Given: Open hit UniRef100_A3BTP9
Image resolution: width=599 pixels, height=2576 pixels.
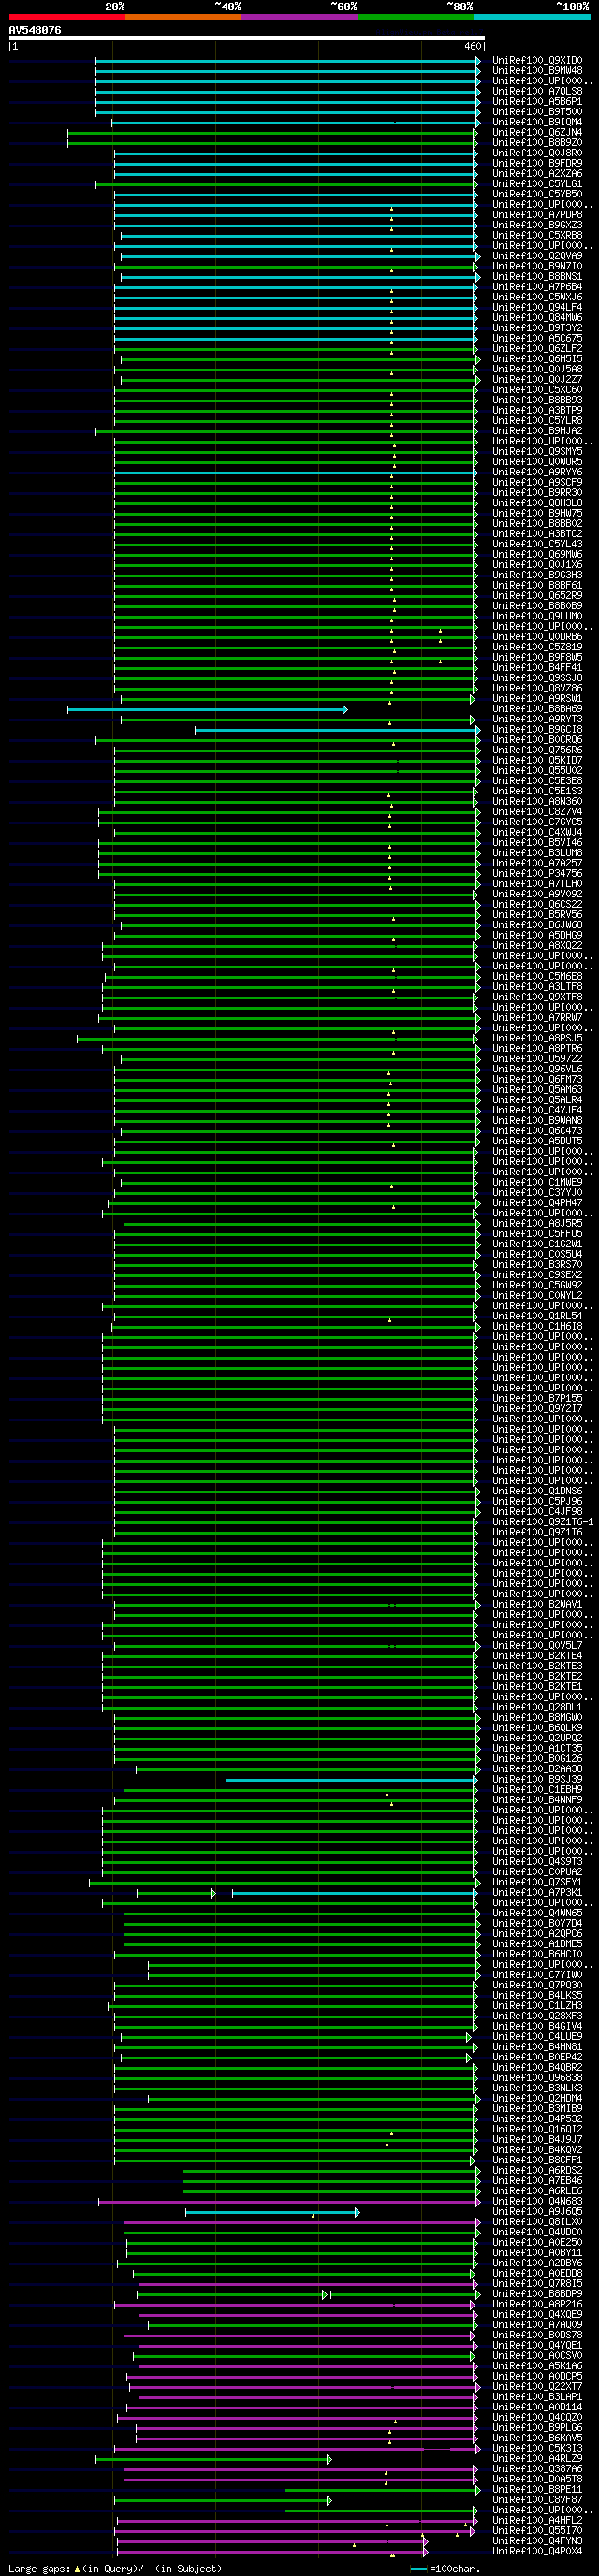Looking at the screenshot, I should tap(537, 411).
